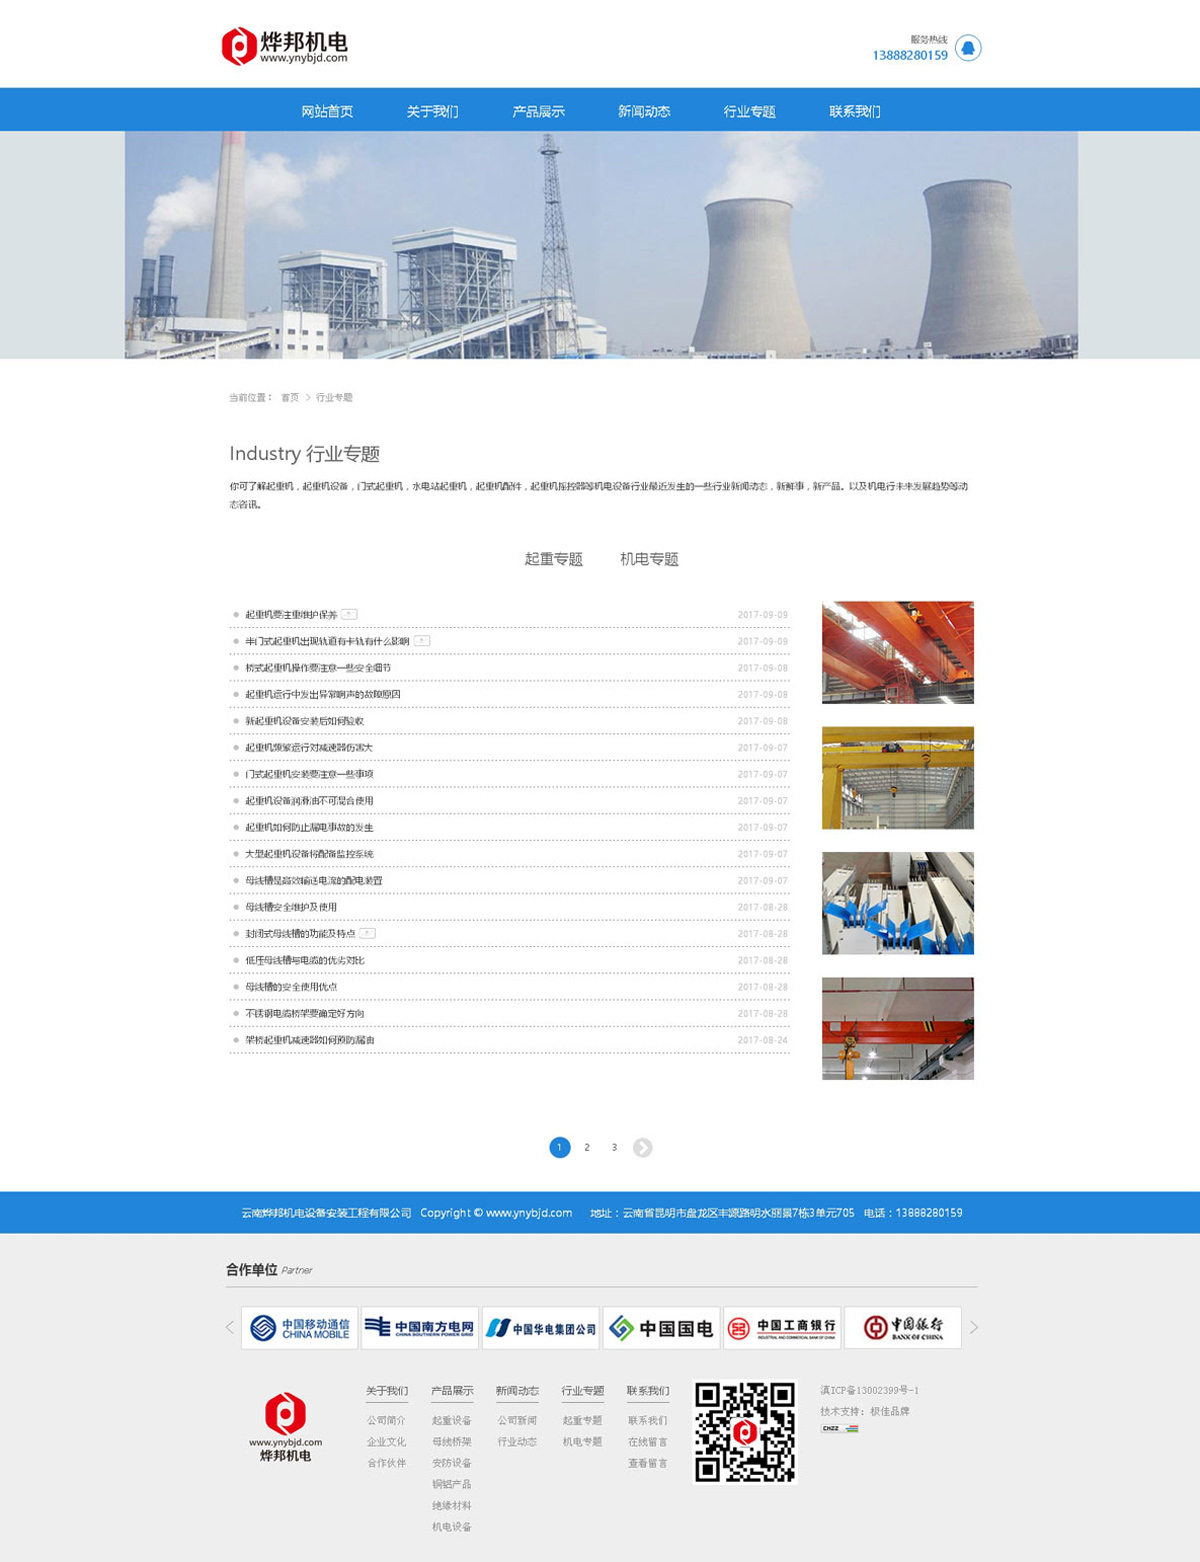Open footer link 起重设备
The width and height of the screenshot is (1200, 1562).
(x=451, y=1420)
